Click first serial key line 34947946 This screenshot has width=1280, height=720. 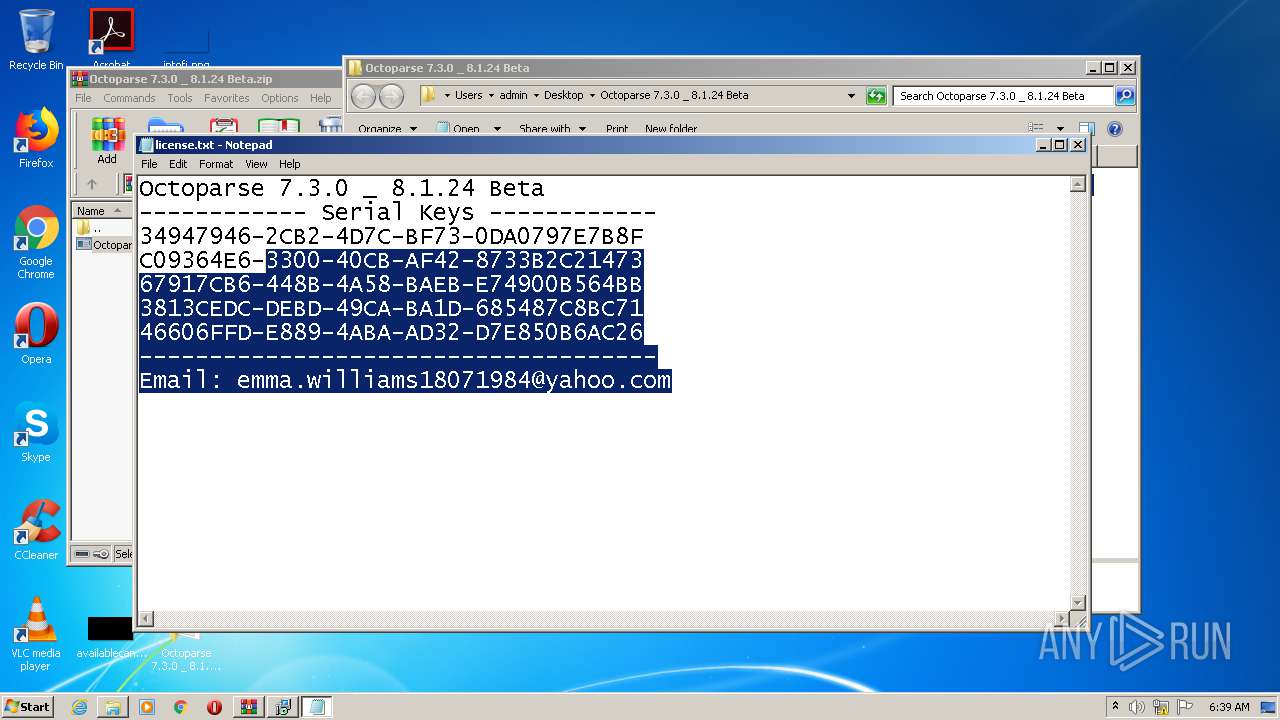(x=391, y=237)
